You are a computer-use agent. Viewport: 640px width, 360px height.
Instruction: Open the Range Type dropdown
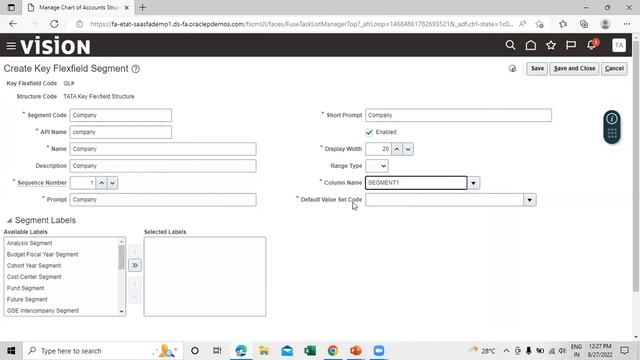pos(377,166)
